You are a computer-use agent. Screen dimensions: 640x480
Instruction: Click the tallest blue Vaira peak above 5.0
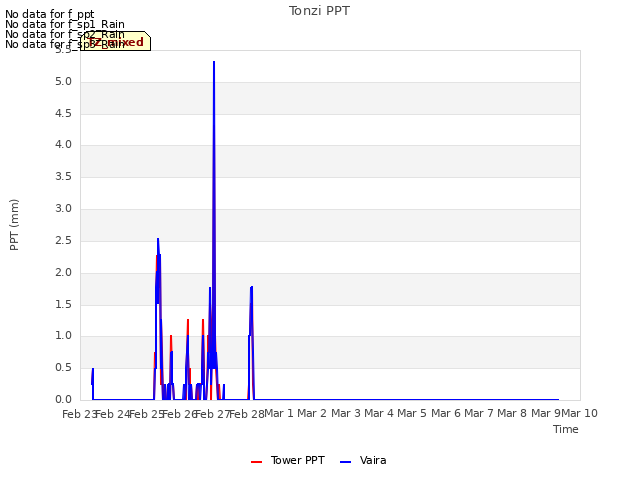point(214,62)
